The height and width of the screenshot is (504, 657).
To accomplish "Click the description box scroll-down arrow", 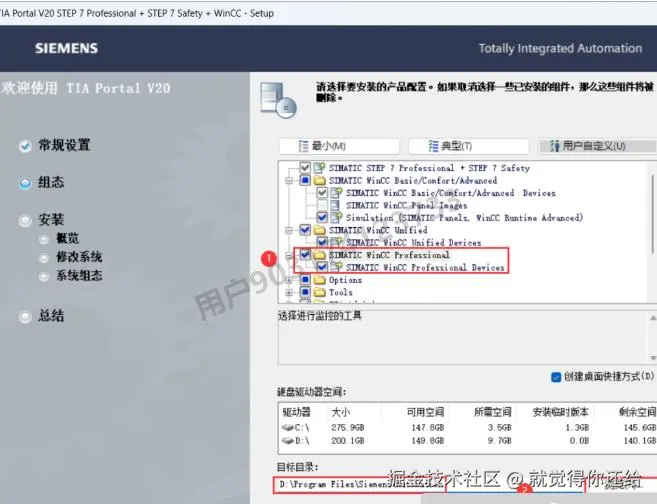I will (653, 358).
